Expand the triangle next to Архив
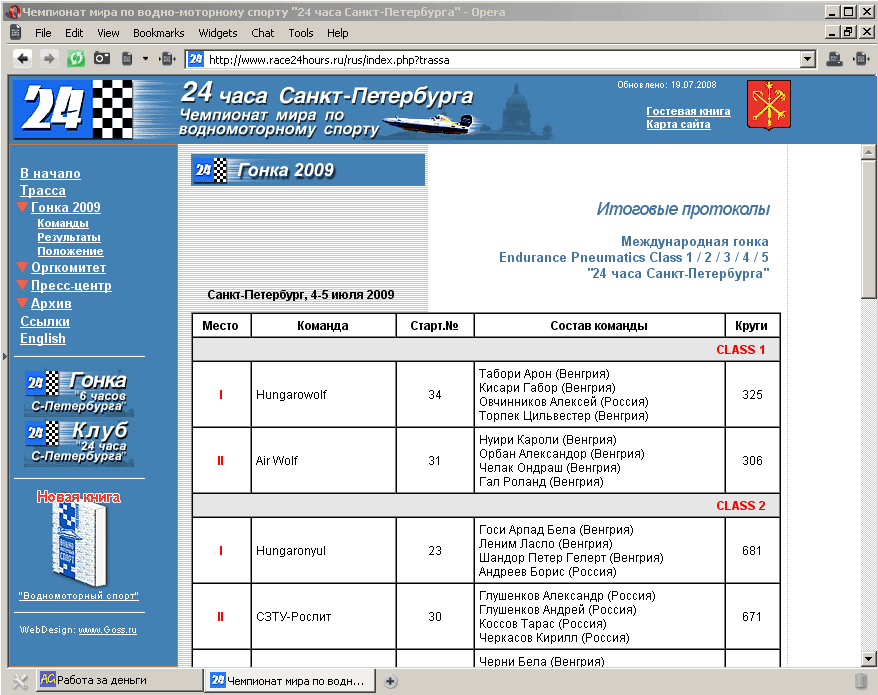The width and height of the screenshot is (878, 695). tap(22, 303)
